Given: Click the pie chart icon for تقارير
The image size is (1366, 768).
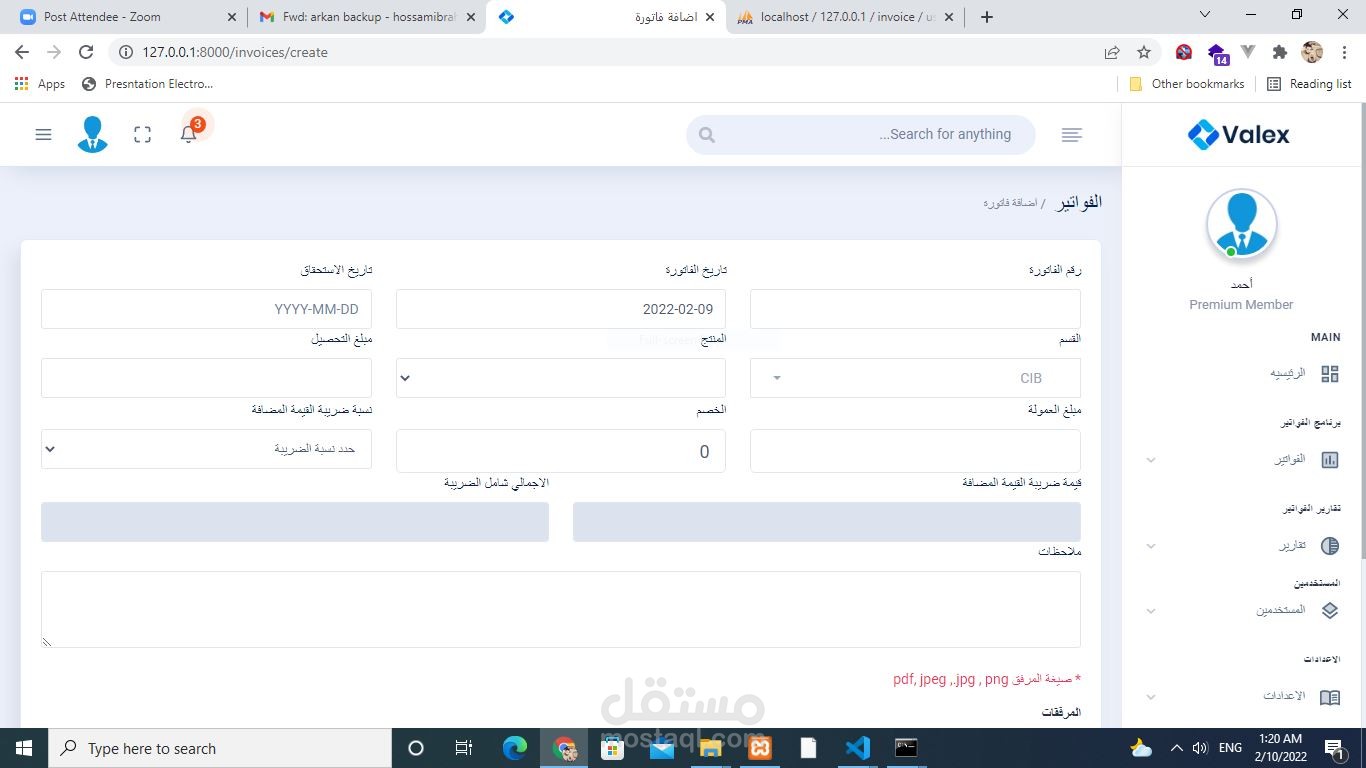Looking at the screenshot, I should (x=1330, y=546).
